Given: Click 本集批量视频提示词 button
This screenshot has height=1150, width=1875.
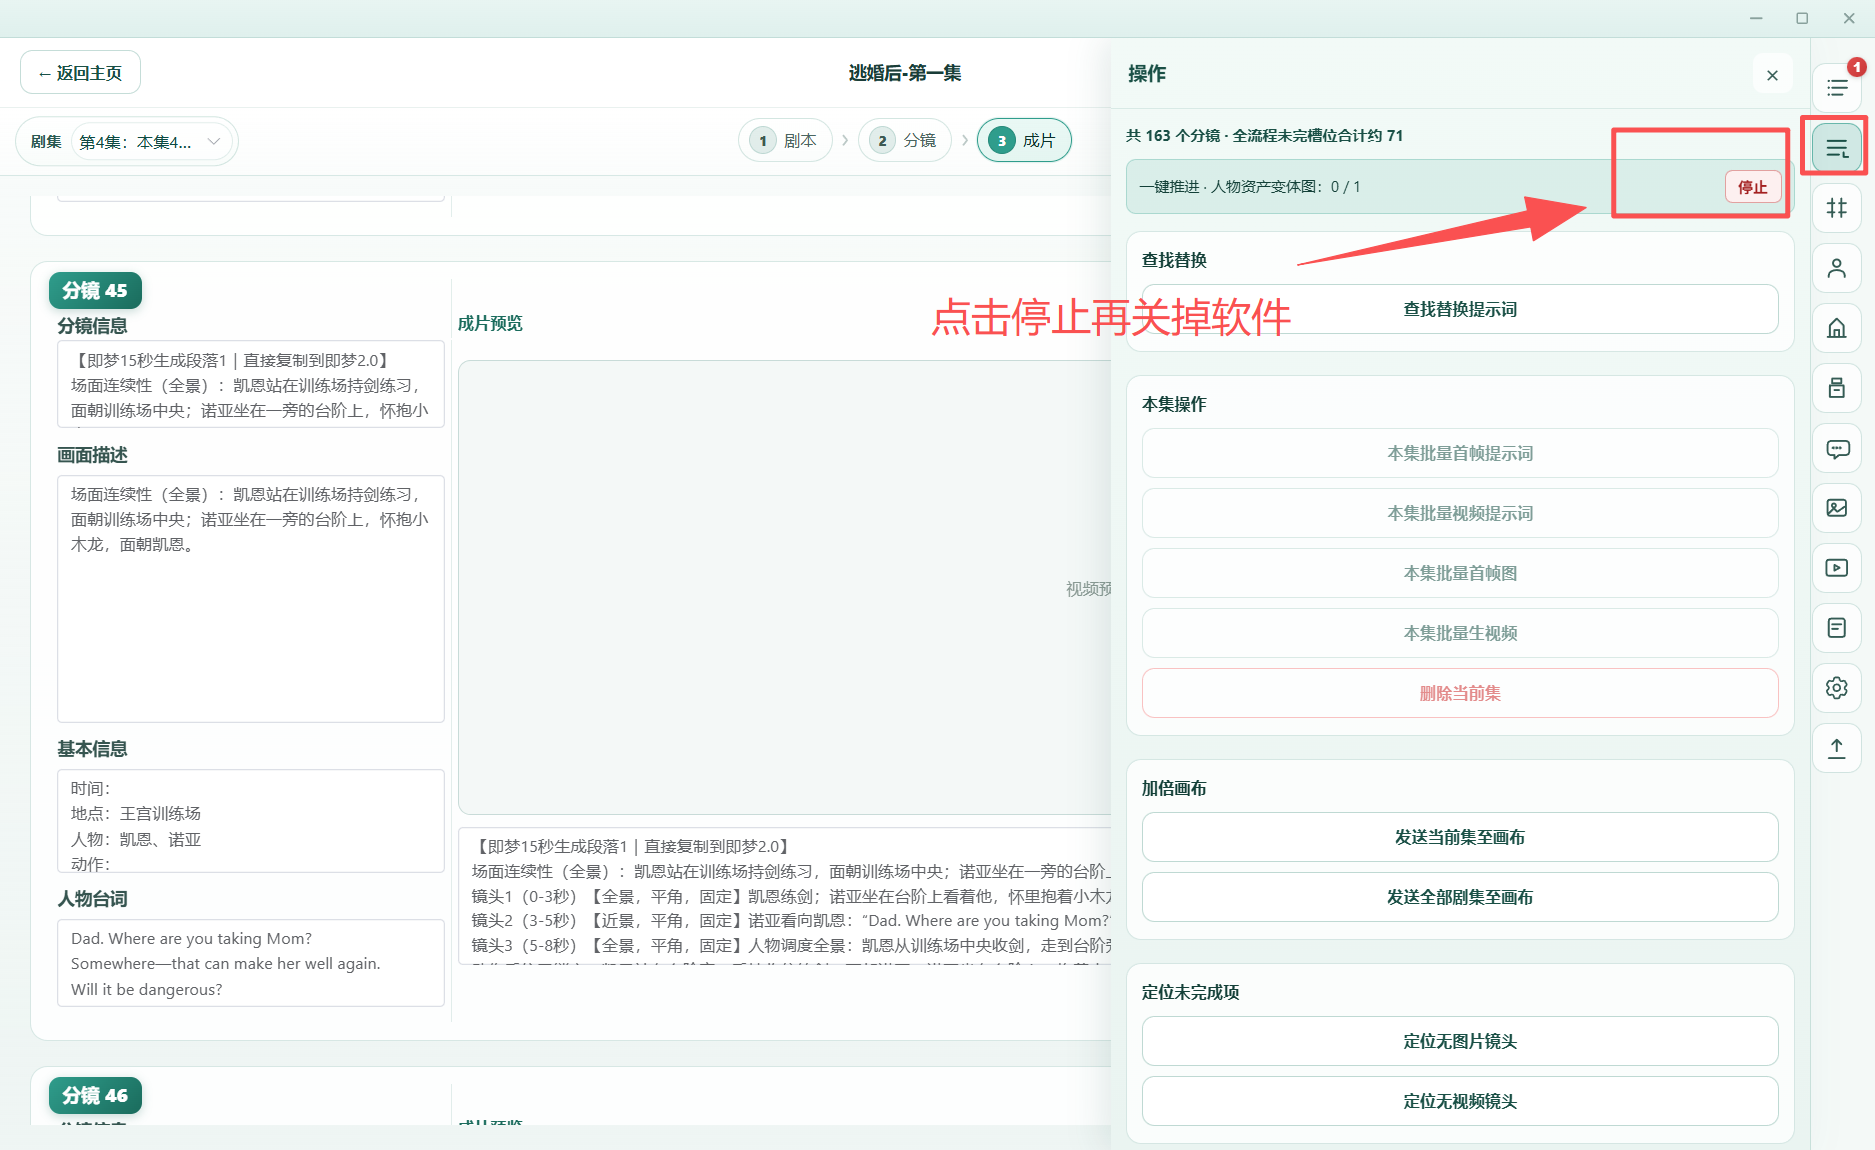Looking at the screenshot, I should (x=1460, y=513).
